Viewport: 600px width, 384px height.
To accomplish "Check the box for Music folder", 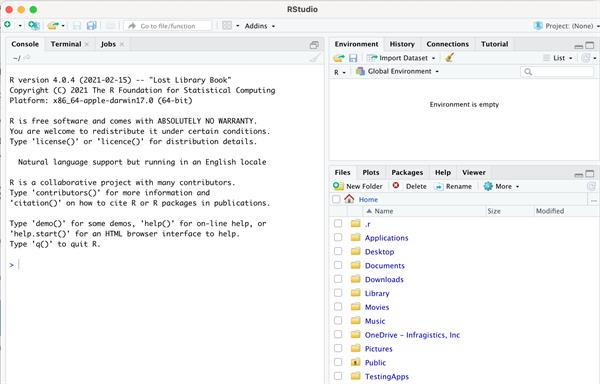I will click(x=338, y=321).
